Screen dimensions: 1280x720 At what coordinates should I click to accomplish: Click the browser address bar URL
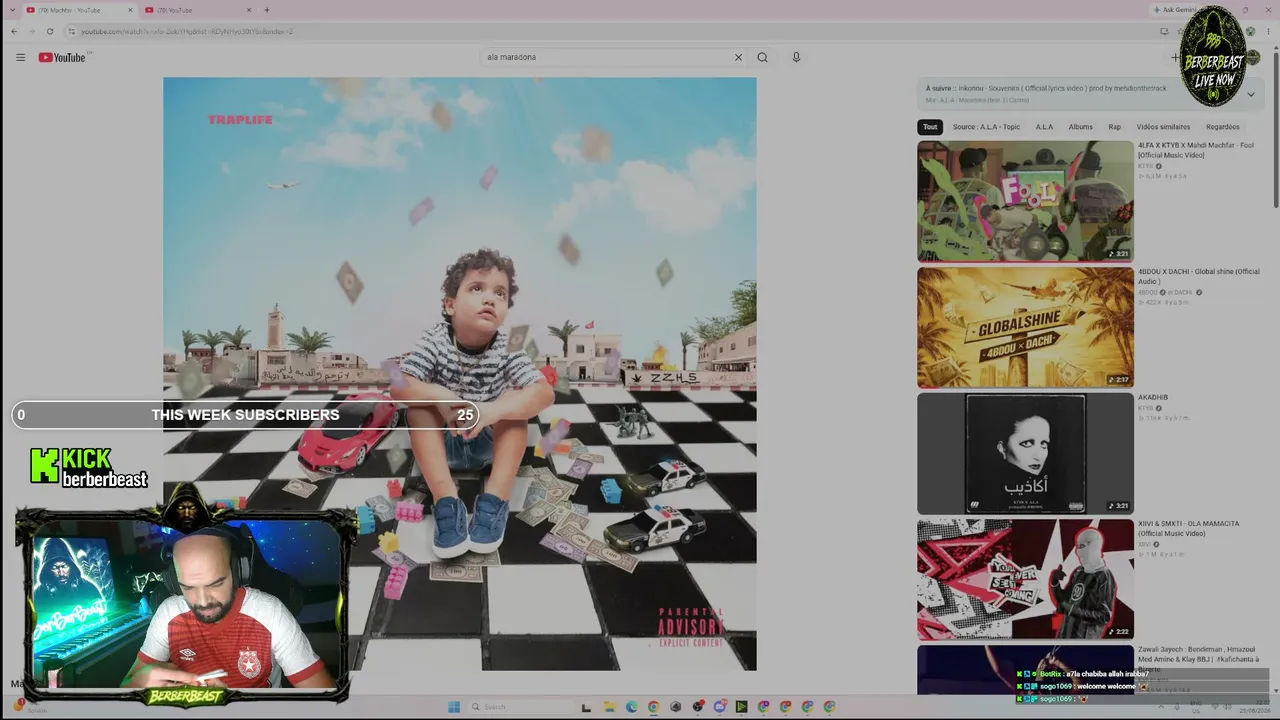coord(186,31)
